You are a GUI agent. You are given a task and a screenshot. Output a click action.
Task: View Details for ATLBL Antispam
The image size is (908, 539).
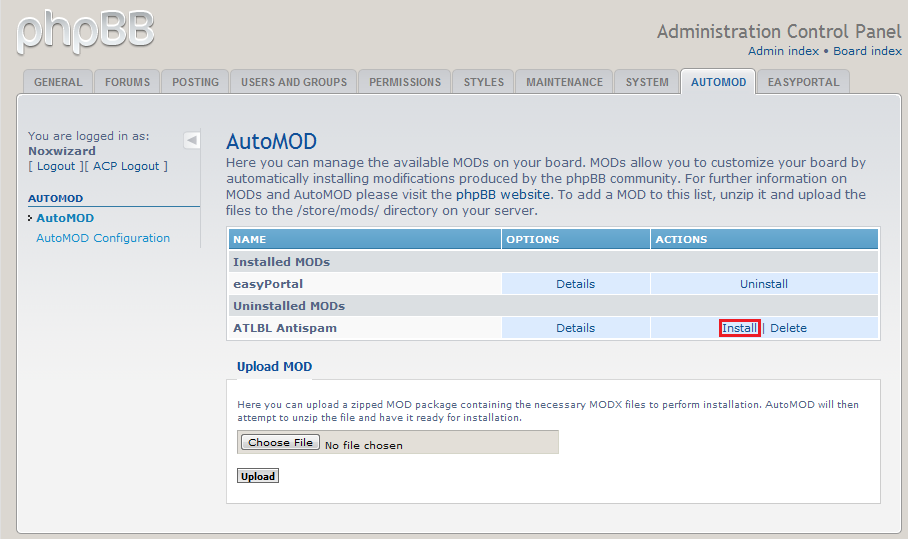576,328
